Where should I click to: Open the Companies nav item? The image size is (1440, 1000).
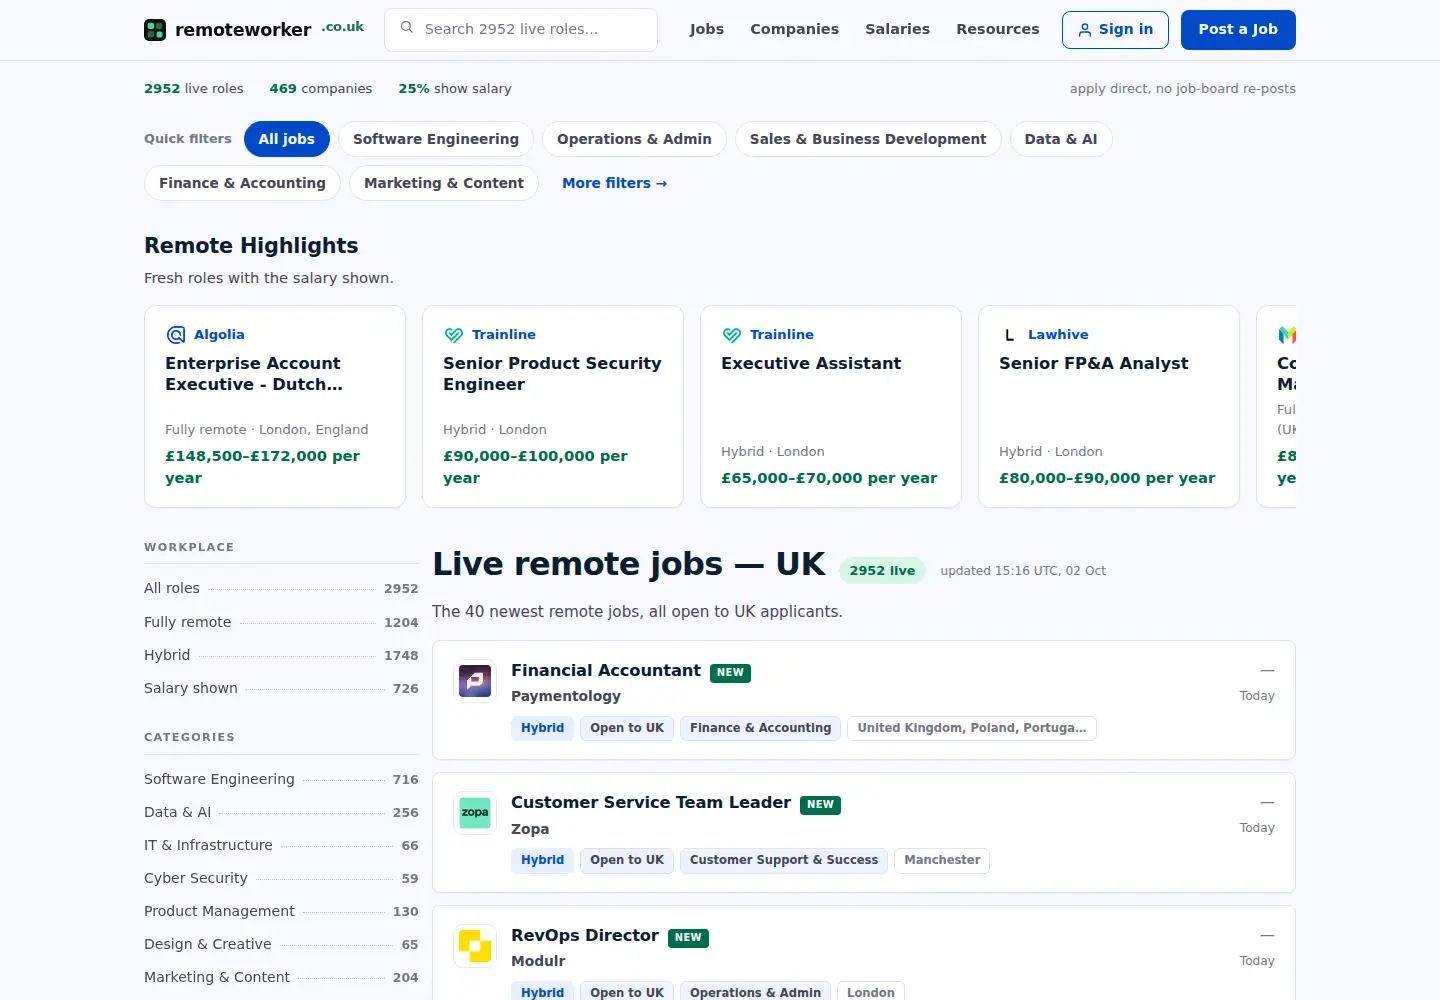[x=795, y=29]
